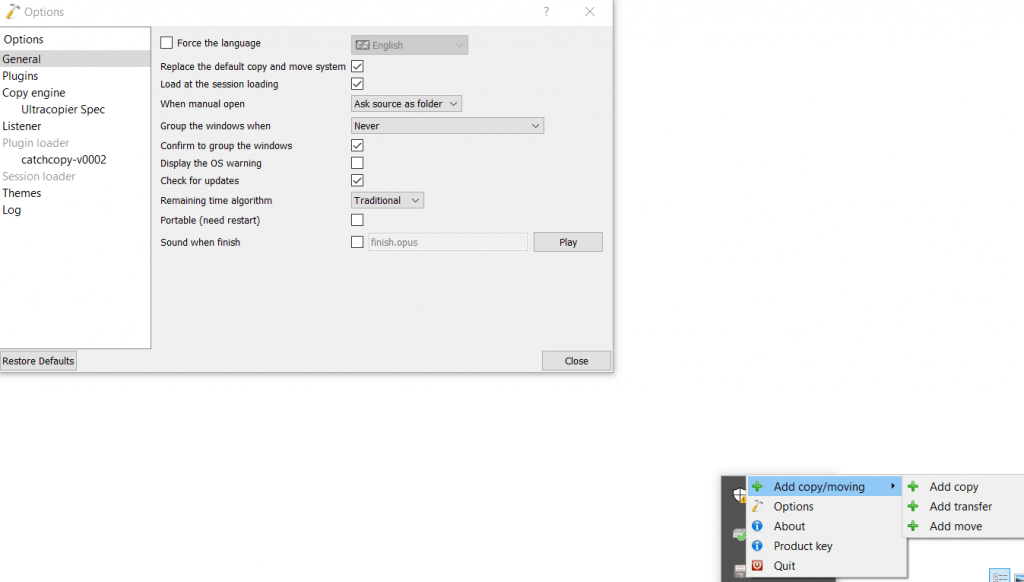Close the Options window with the X
1024x582 pixels.
(590, 12)
